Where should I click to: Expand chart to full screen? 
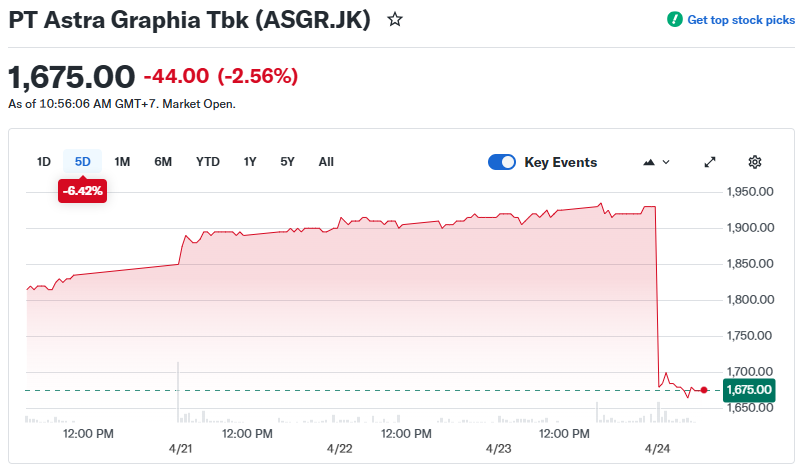(x=710, y=162)
